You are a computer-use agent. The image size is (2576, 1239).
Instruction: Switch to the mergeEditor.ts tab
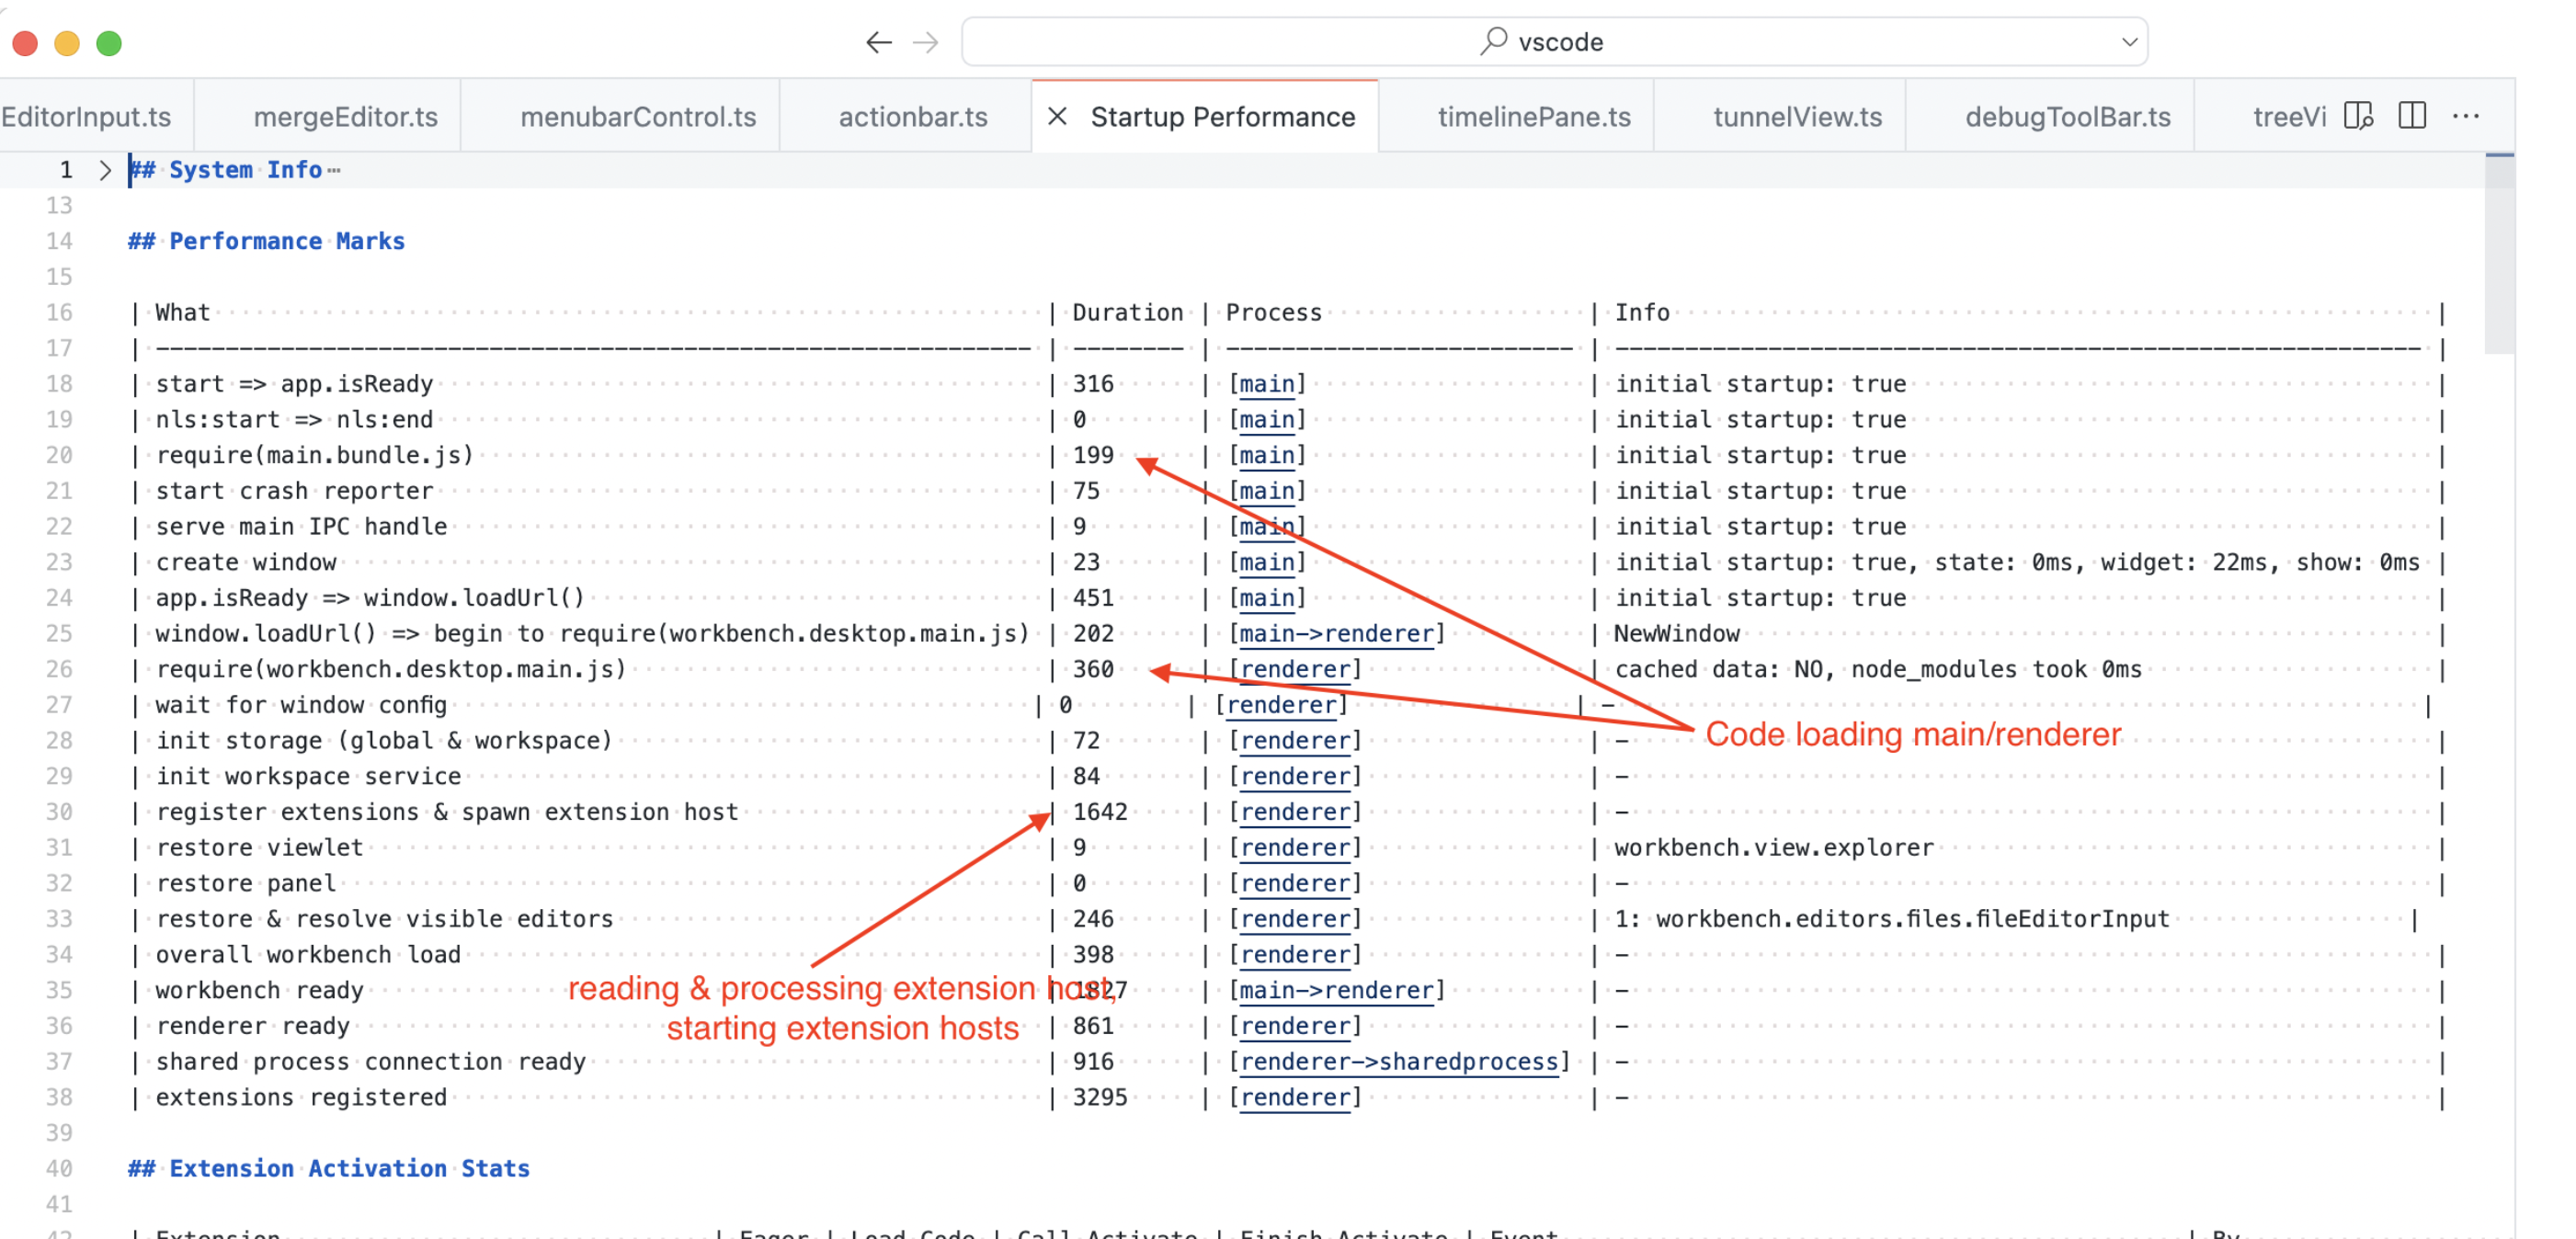point(345,117)
